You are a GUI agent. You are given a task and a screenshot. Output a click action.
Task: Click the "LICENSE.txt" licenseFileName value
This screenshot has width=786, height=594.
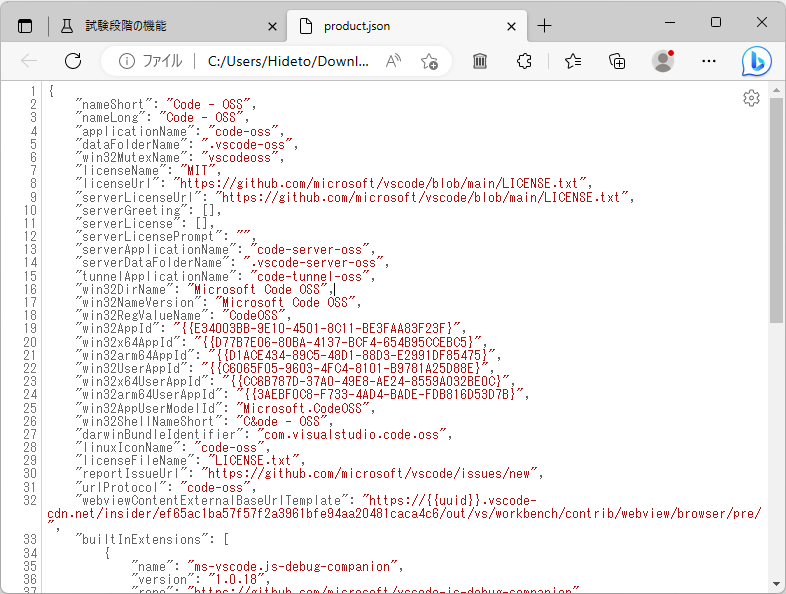[253, 460]
